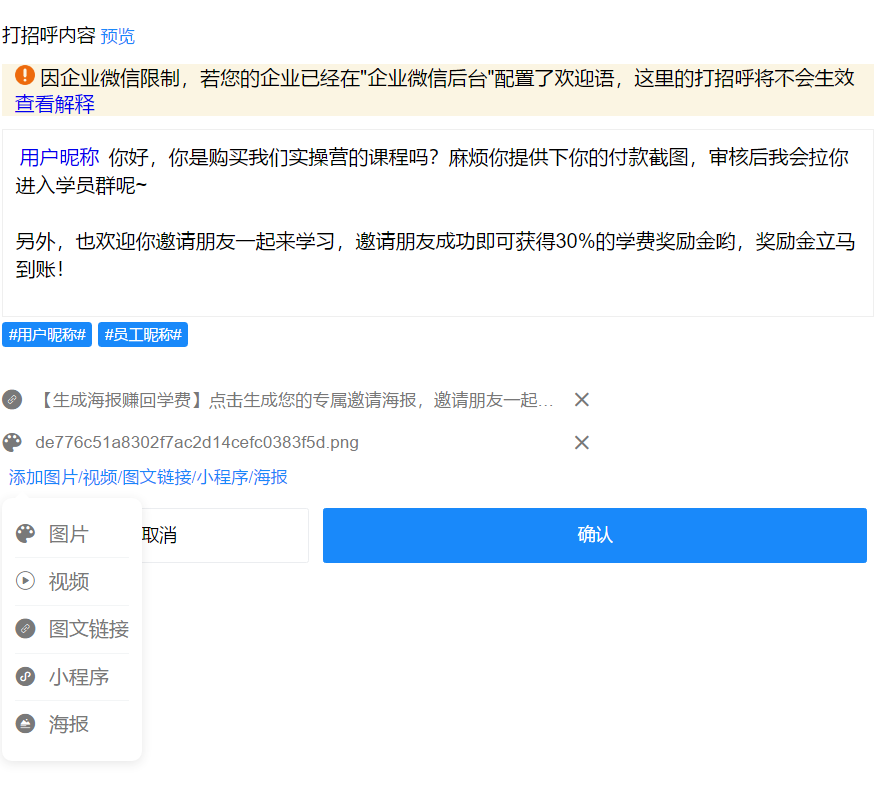Screen dimensions: 885x786
Task: Click the 用户昵称 placeholder in the message
Action: (59, 157)
